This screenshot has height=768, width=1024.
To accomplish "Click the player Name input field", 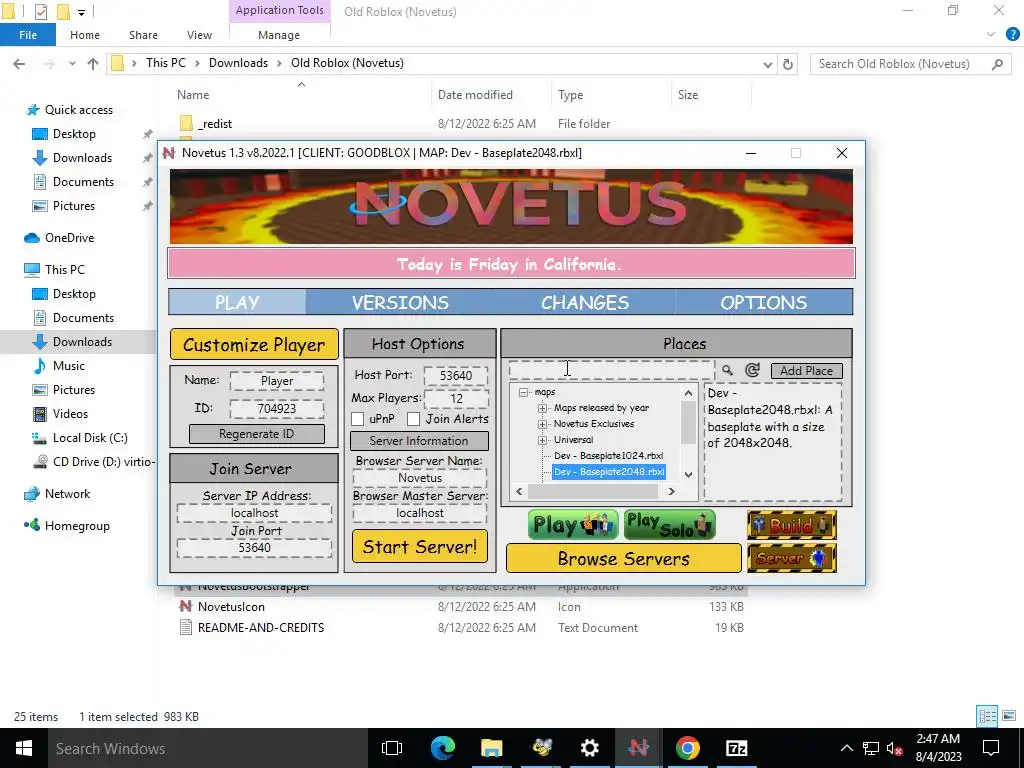I will (277, 381).
